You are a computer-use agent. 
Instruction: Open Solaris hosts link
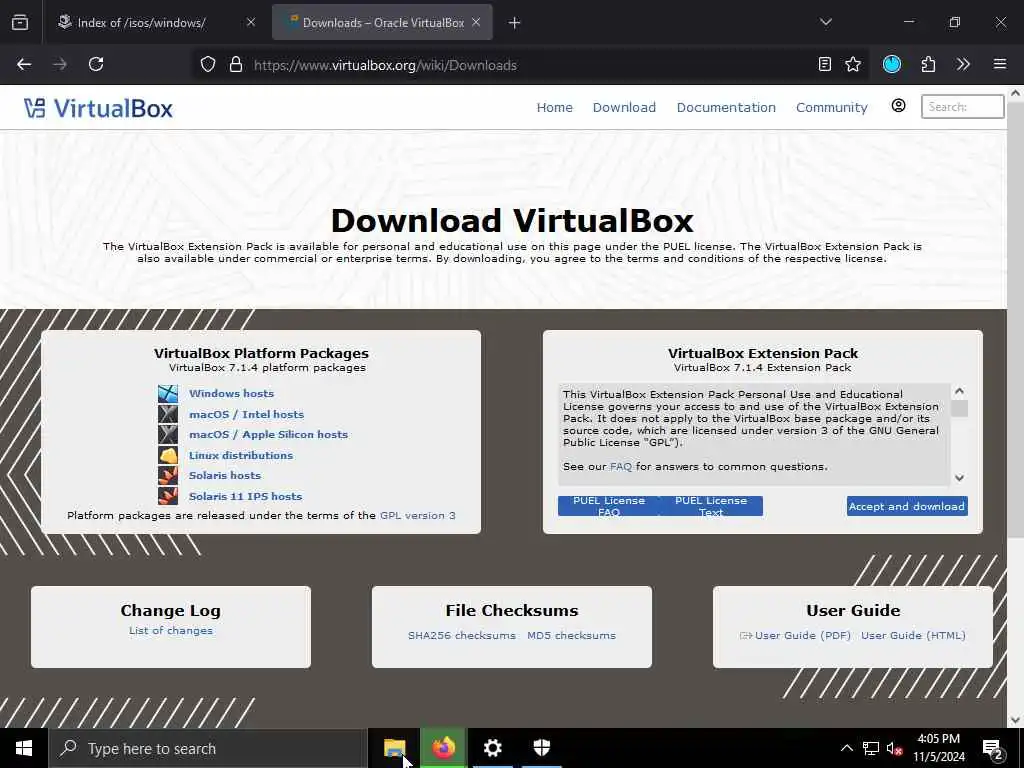pyautogui.click(x=225, y=475)
